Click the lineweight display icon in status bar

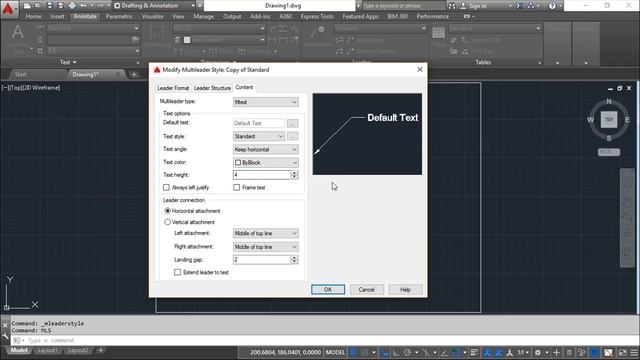[474, 352]
